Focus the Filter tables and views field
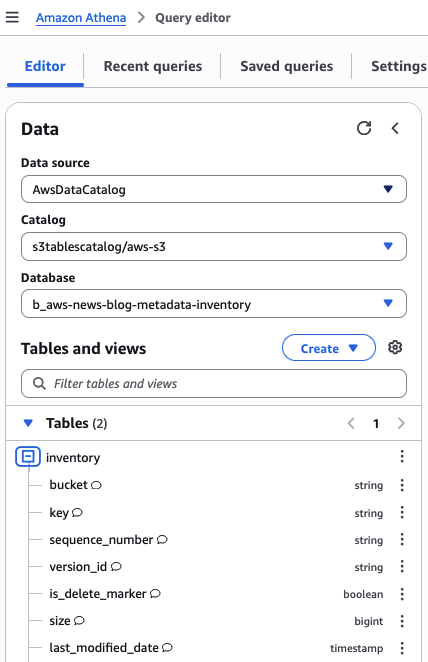 214,383
